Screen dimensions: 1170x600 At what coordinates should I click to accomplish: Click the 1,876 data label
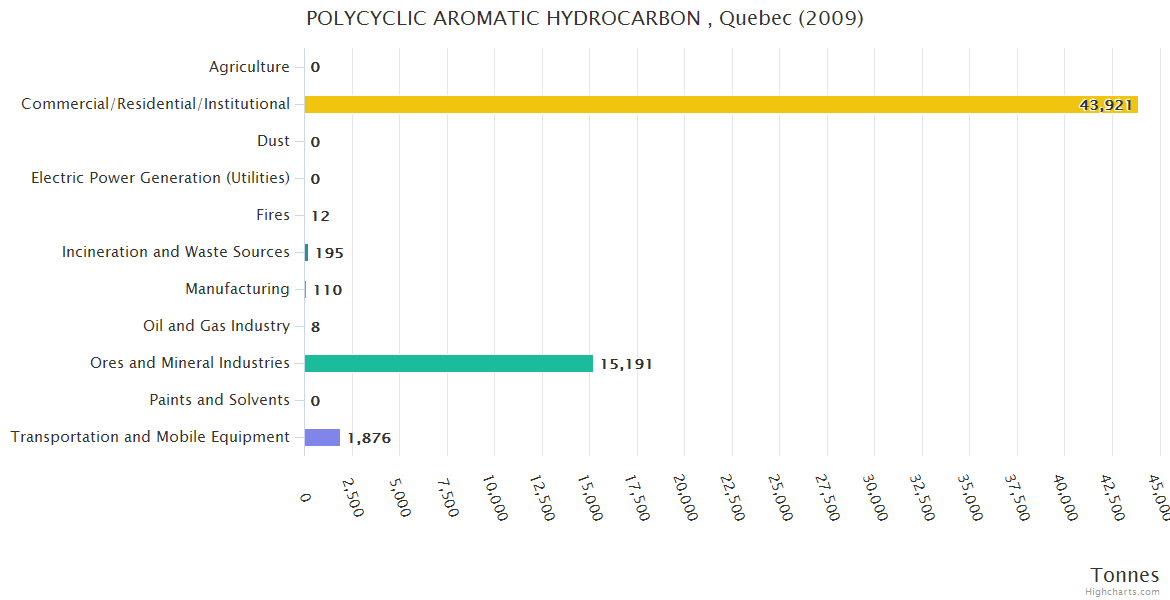click(x=369, y=438)
